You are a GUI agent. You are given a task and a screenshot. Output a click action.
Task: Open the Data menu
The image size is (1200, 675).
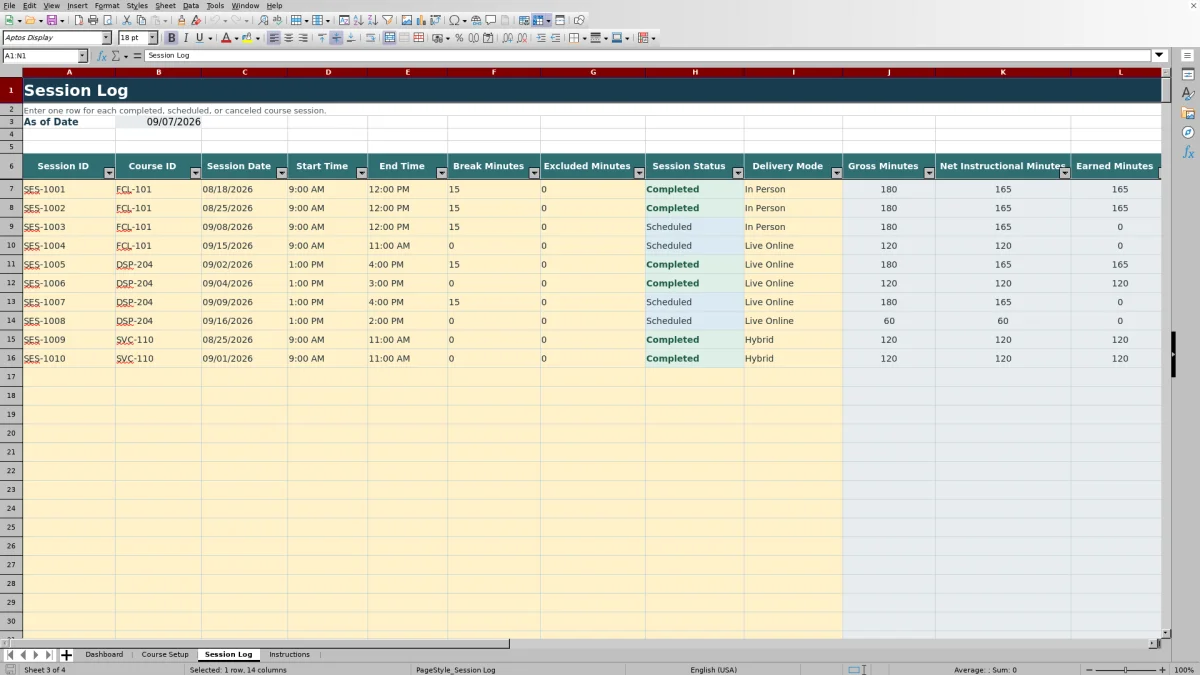tap(191, 6)
